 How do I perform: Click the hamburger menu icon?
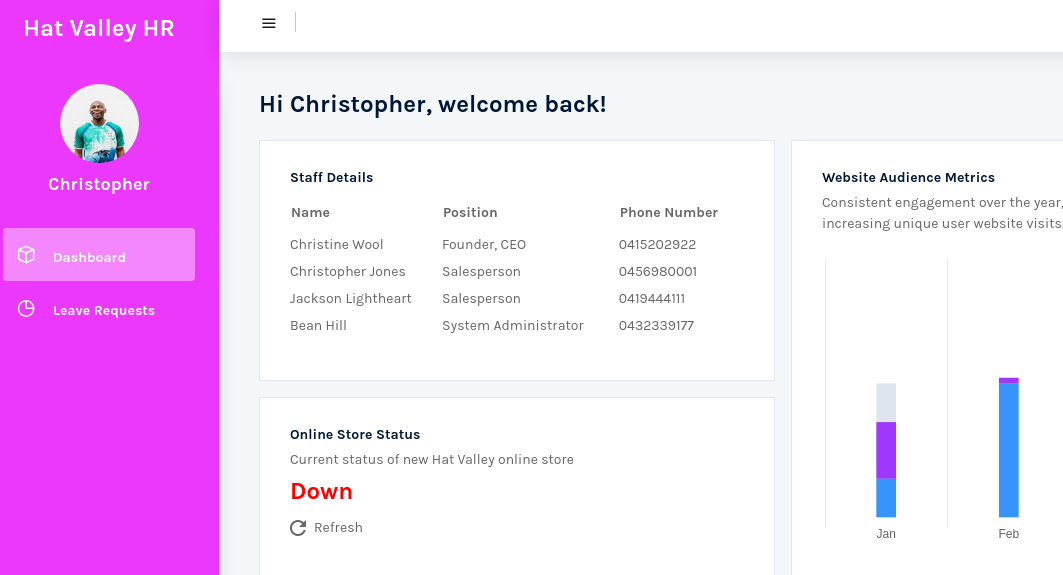269,23
